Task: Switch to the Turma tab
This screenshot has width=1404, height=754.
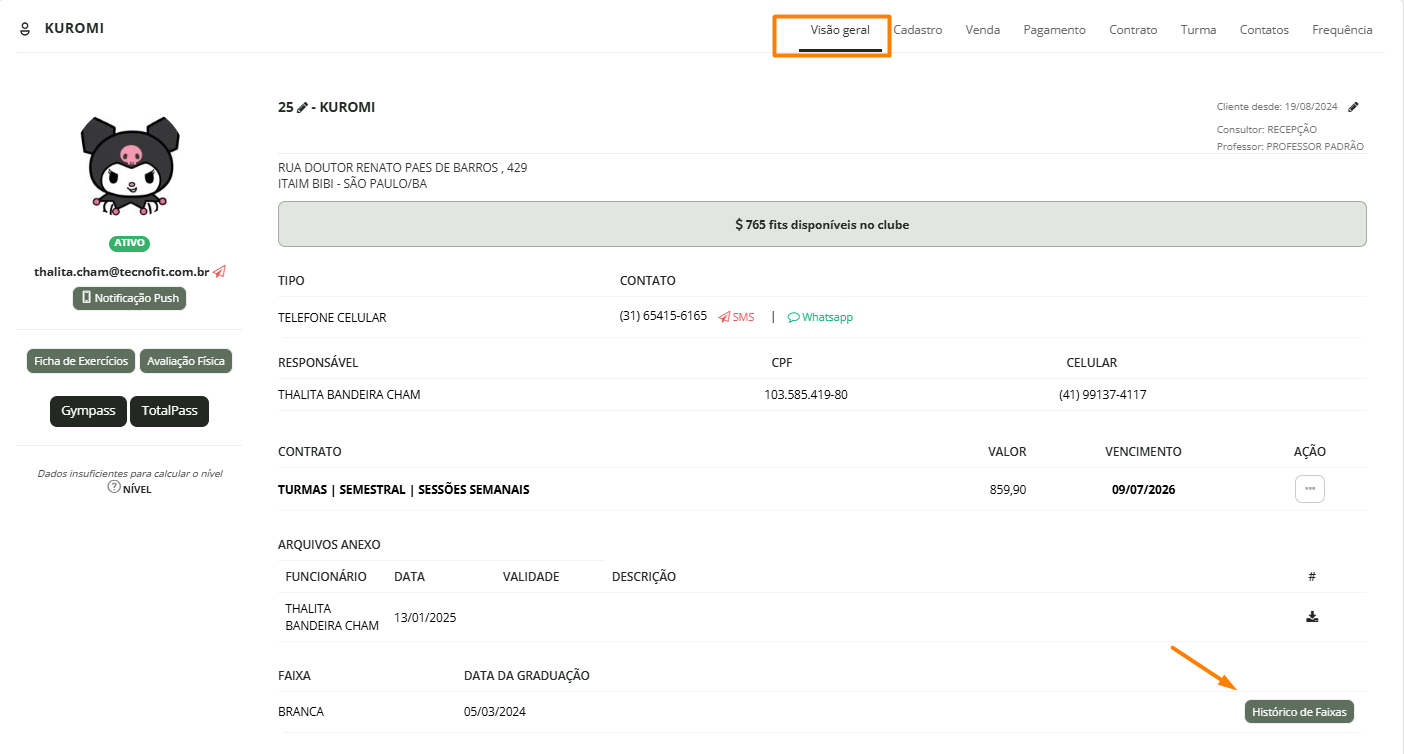Action: pyautogui.click(x=1198, y=30)
